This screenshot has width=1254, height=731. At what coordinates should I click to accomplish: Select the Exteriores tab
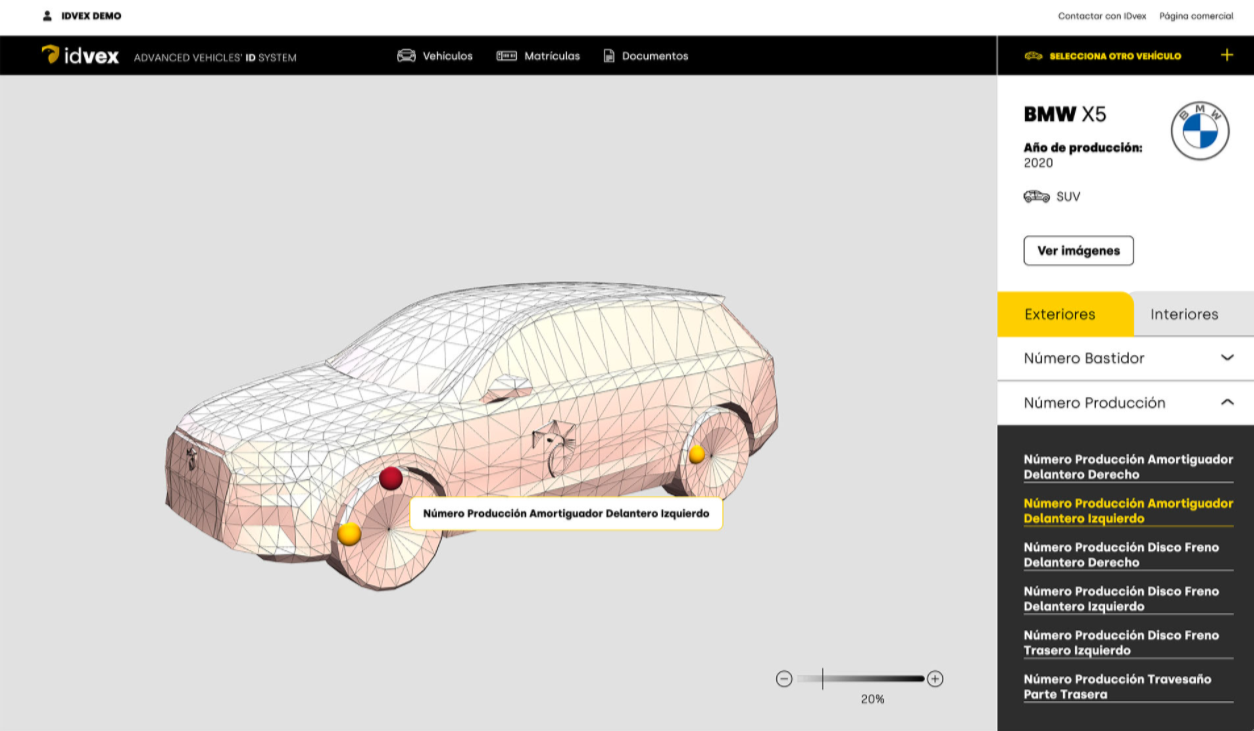[x=1060, y=314]
